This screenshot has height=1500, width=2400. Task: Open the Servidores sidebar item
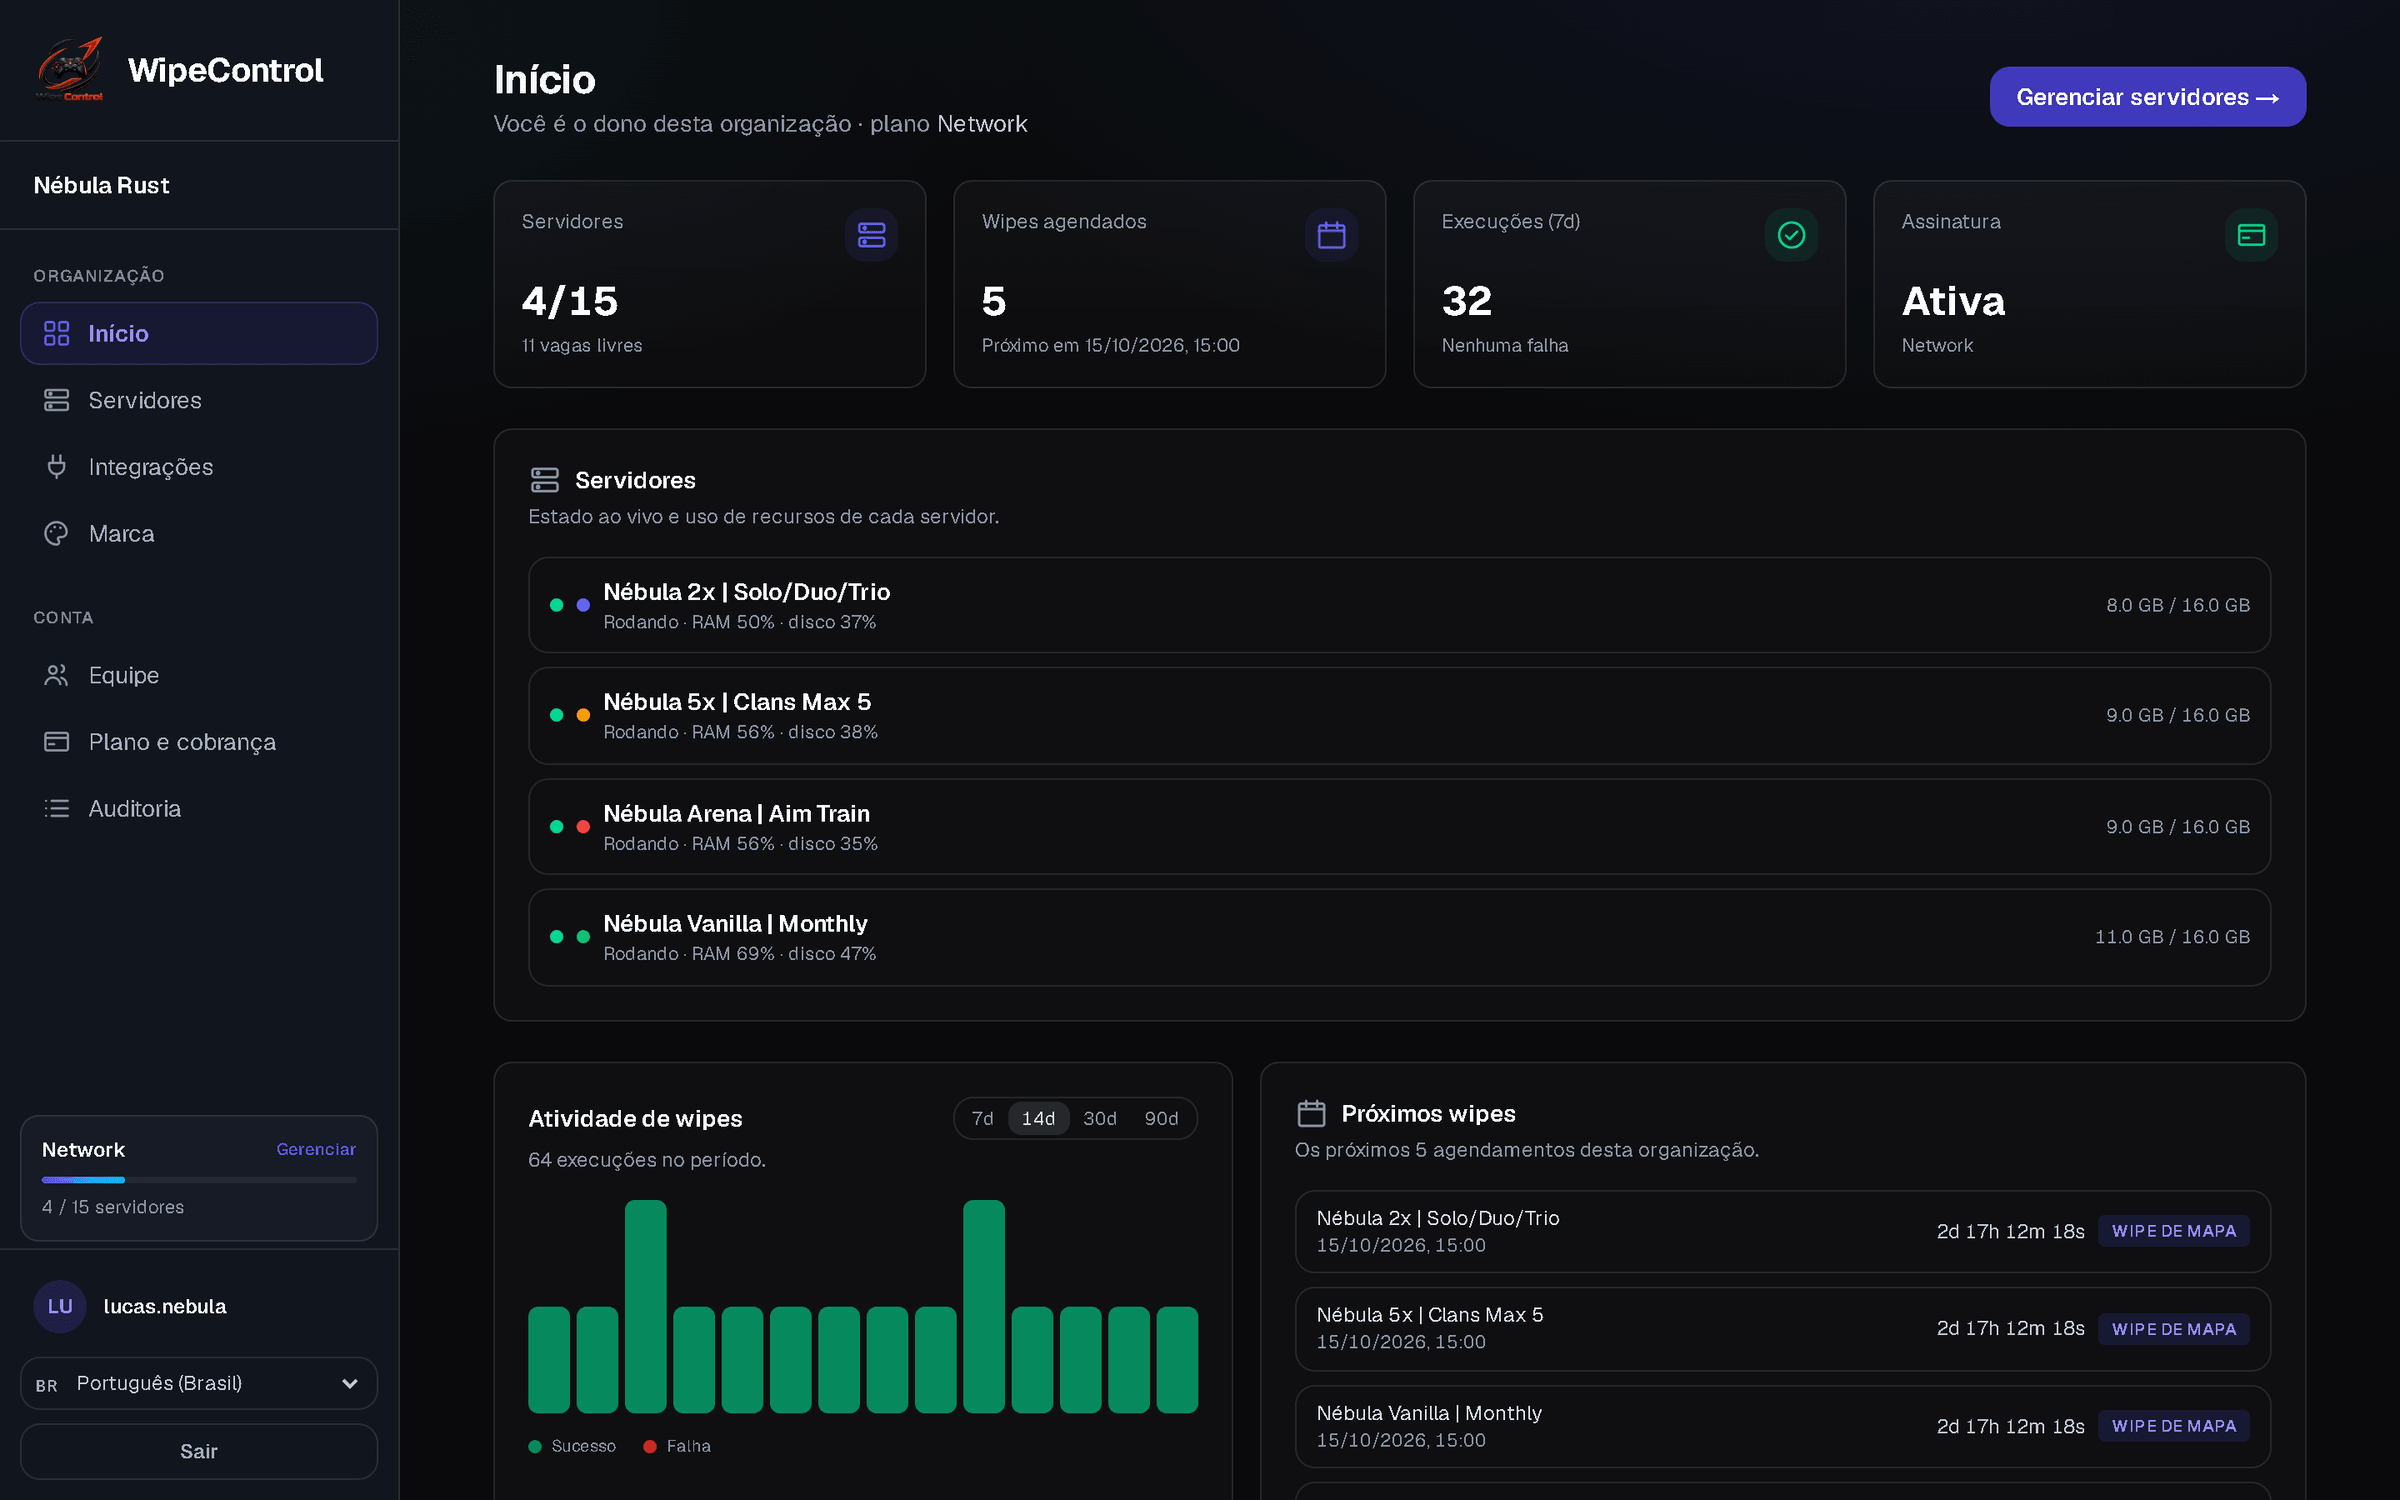pyautogui.click(x=199, y=400)
